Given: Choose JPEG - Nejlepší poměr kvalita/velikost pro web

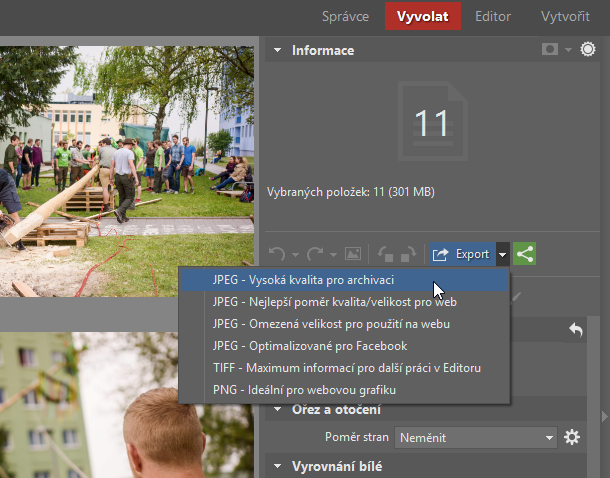Looking at the screenshot, I should [x=344, y=302].
